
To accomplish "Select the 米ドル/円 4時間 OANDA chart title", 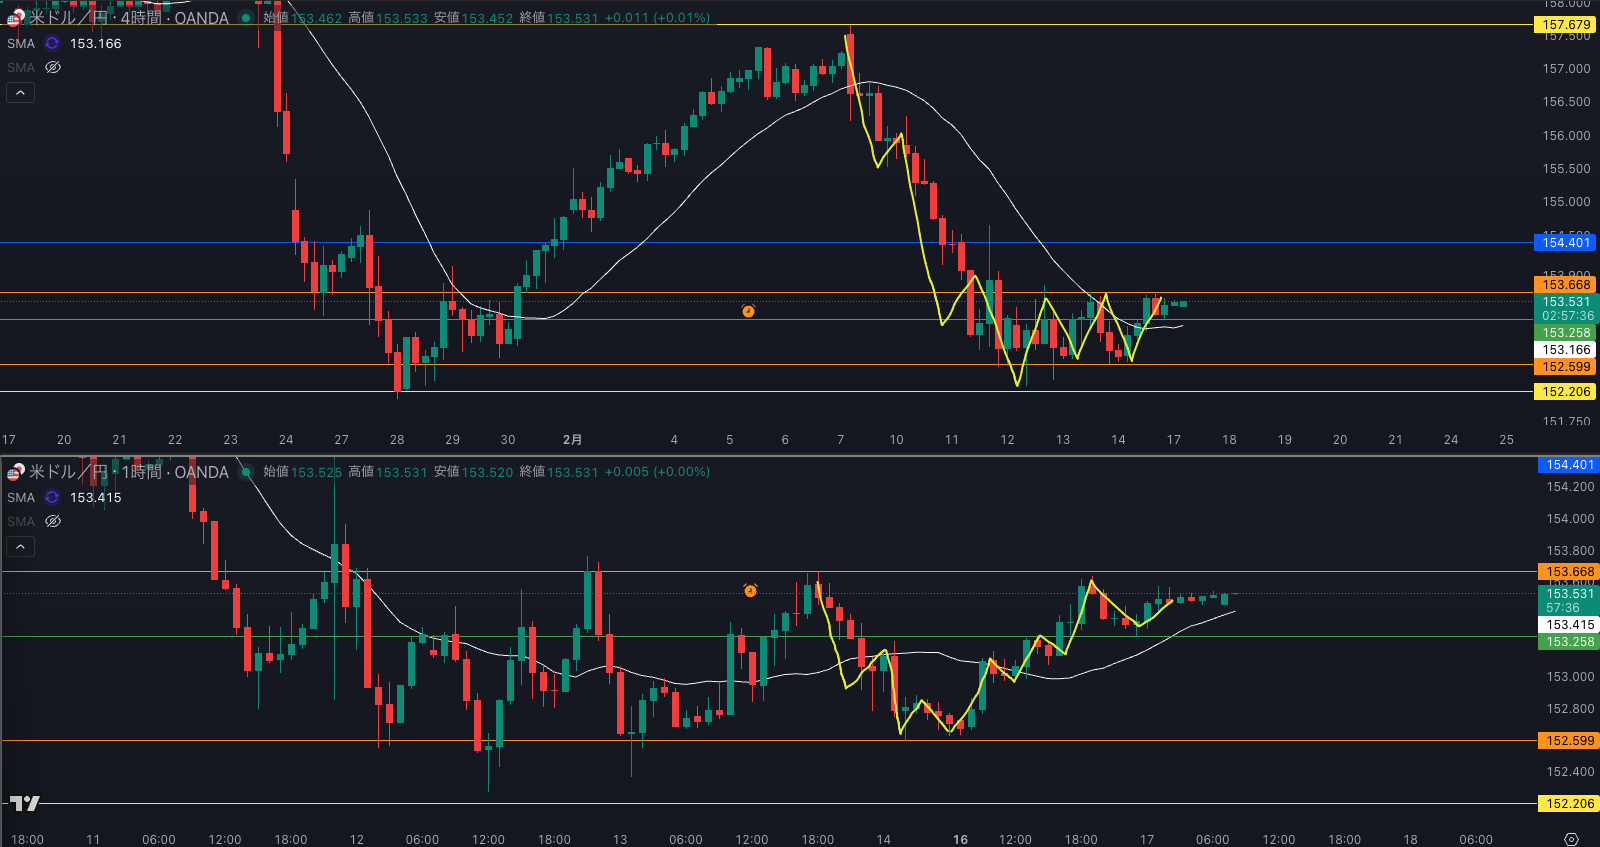I will tap(128, 18).
